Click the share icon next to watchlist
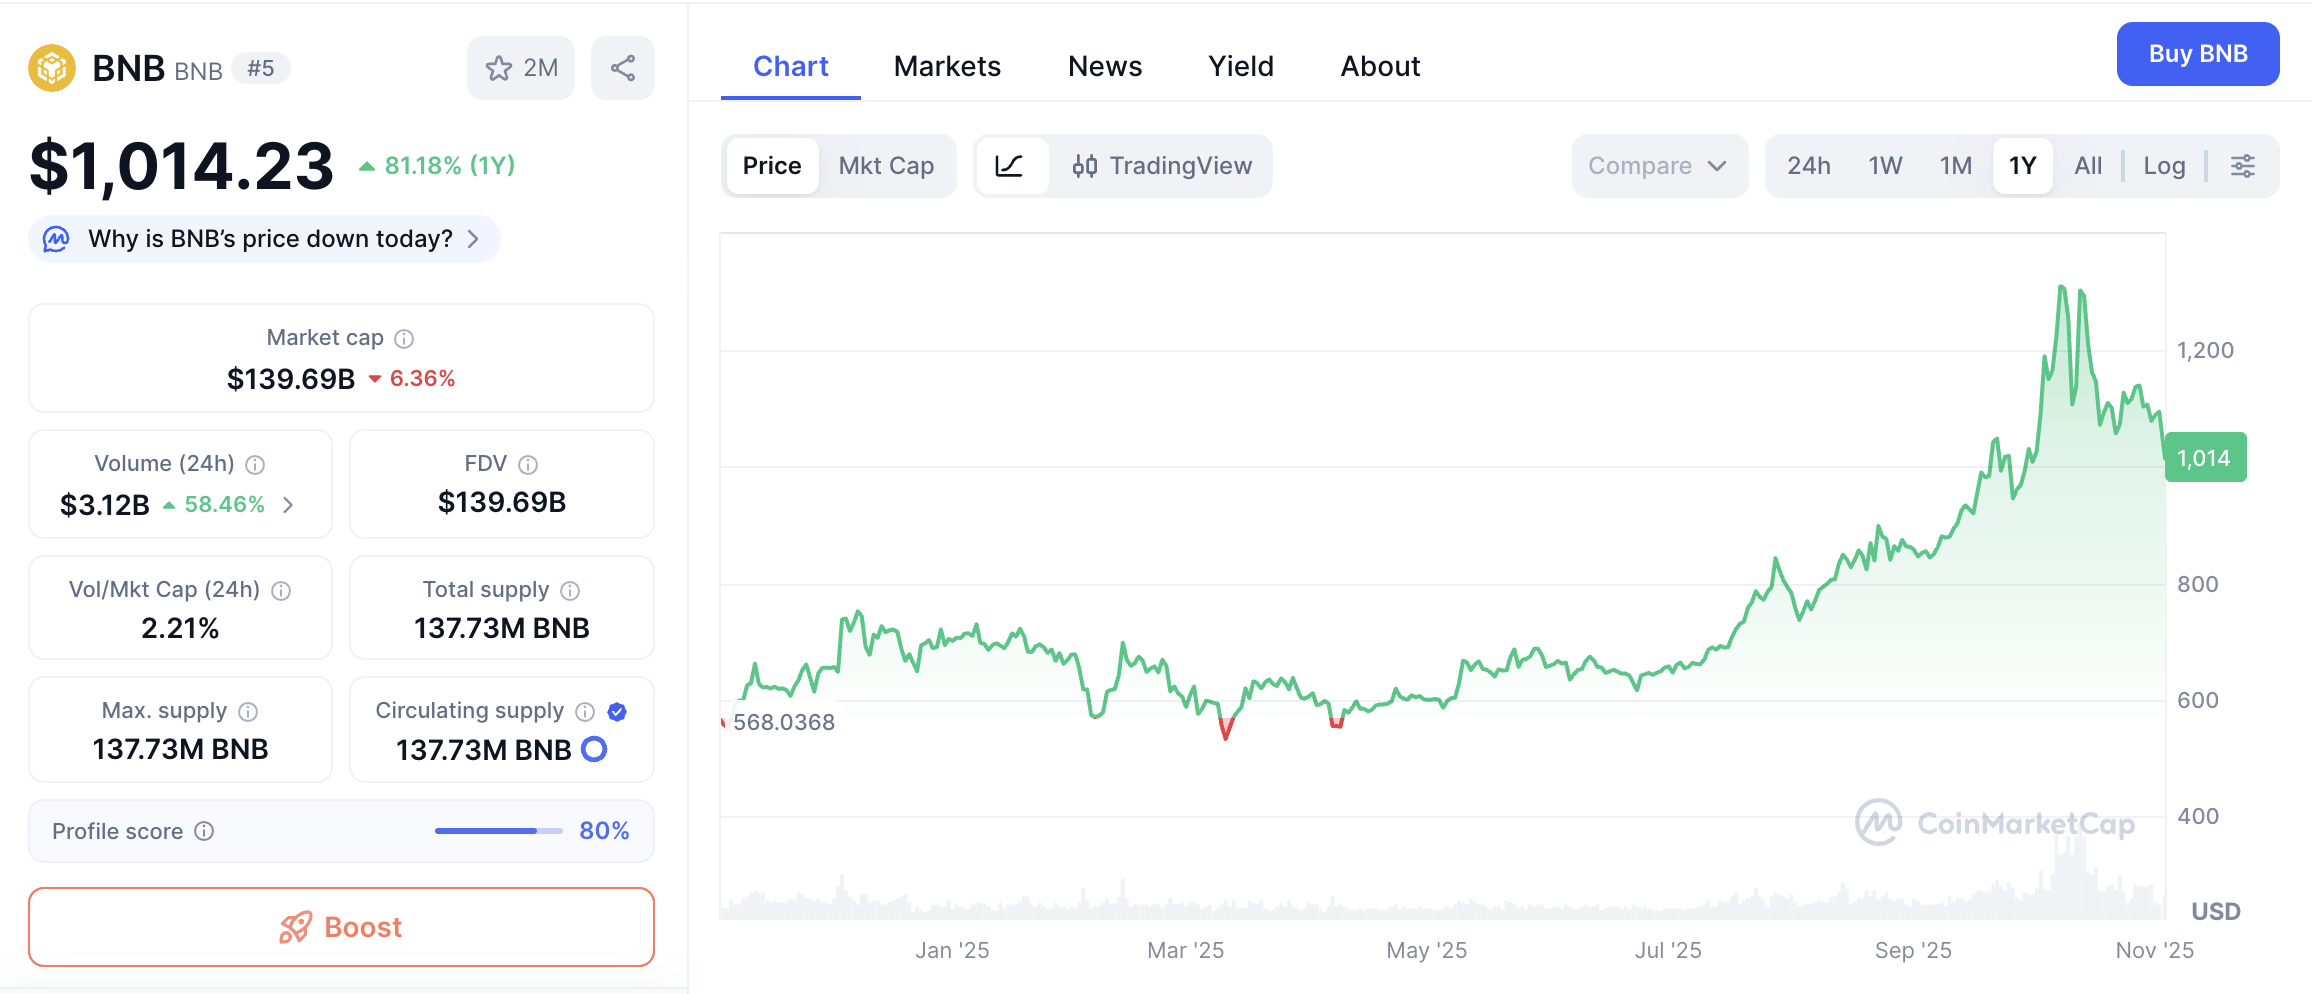 pos(622,68)
